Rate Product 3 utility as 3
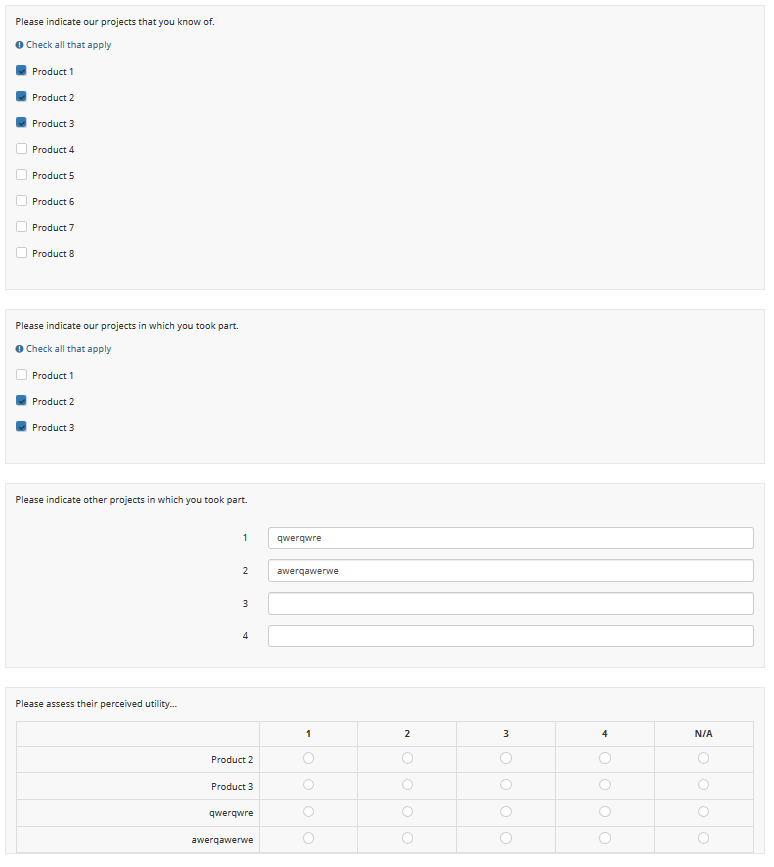The height and width of the screenshot is (867, 774). pyautogui.click(x=506, y=785)
